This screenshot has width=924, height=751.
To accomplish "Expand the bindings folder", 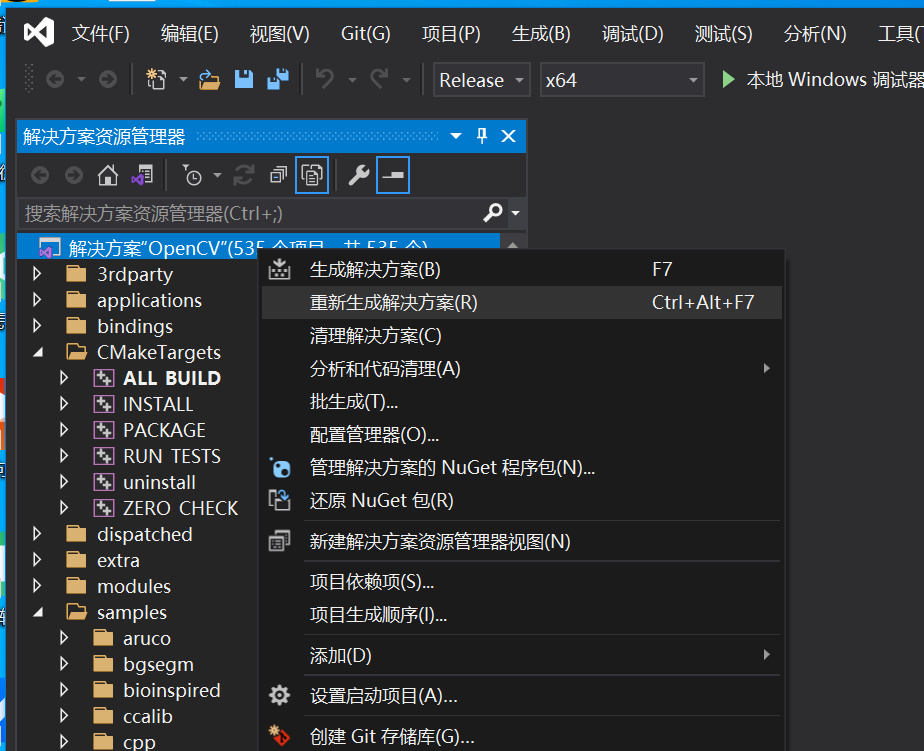I will click(x=37, y=326).
